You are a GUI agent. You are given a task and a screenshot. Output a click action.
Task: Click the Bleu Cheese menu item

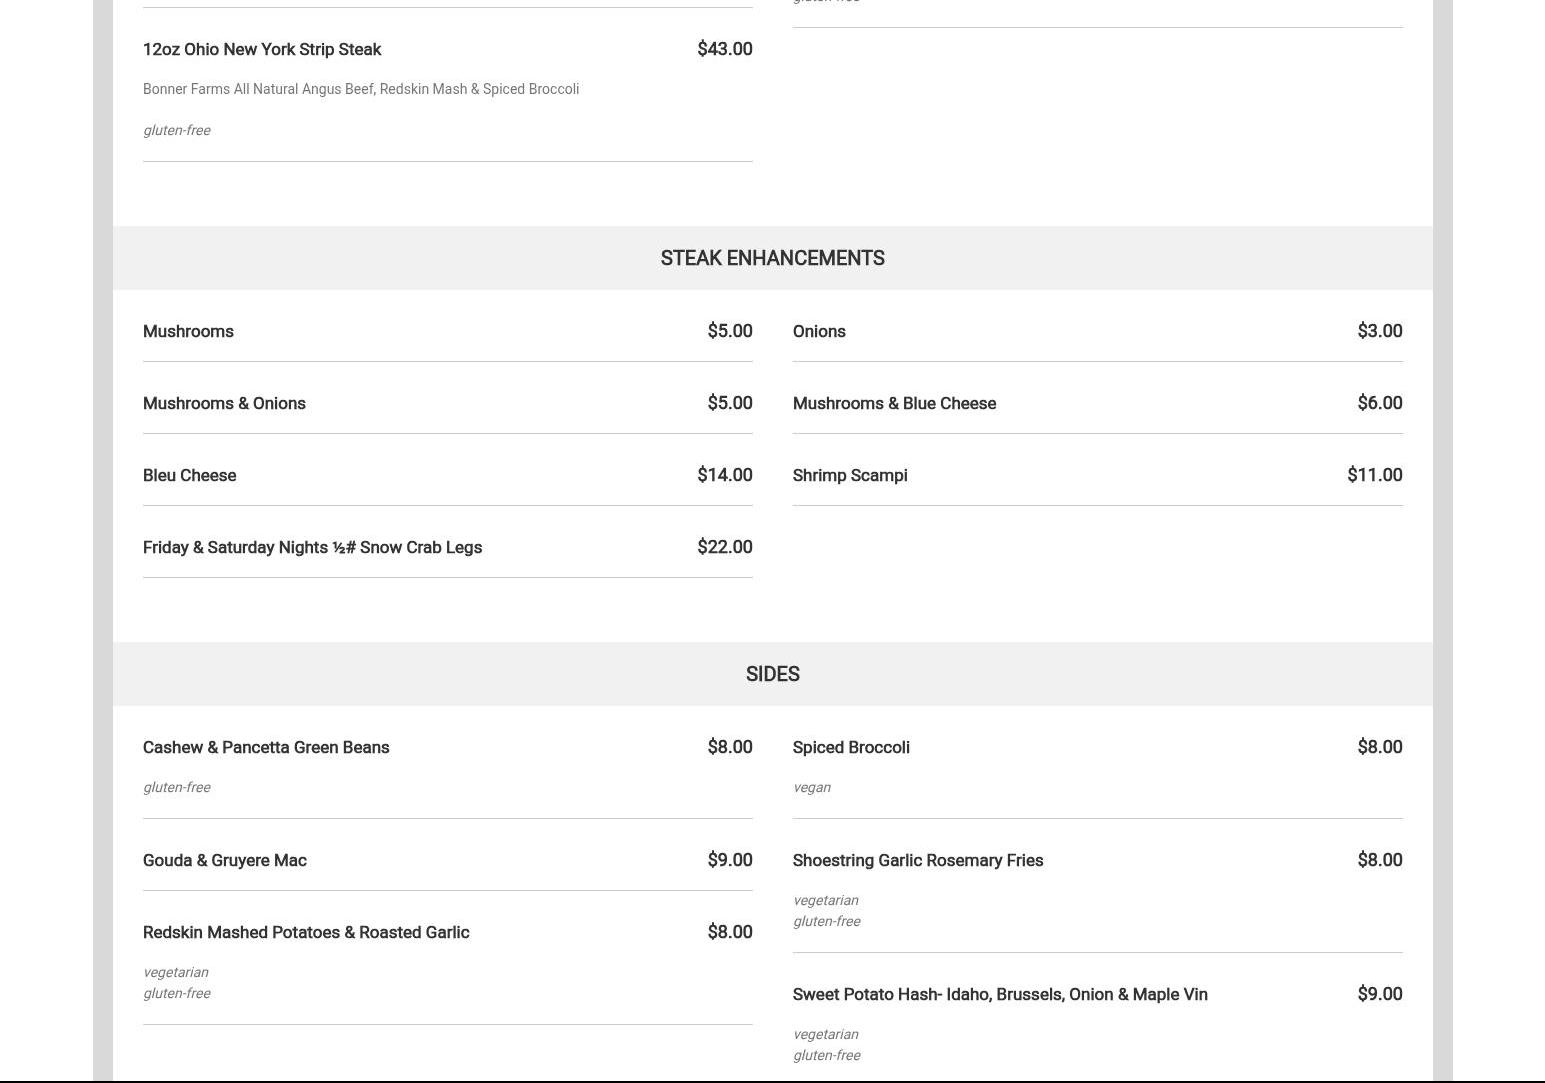[190, 476]
